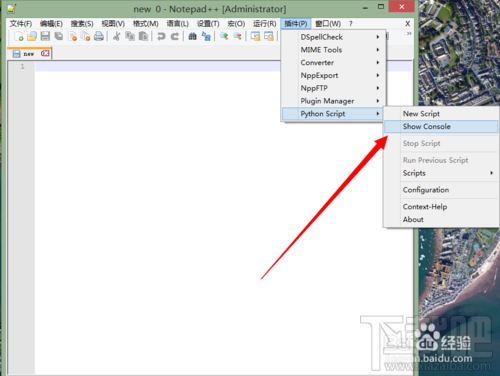Maximize the Notepad++ window

click(381, 7)
